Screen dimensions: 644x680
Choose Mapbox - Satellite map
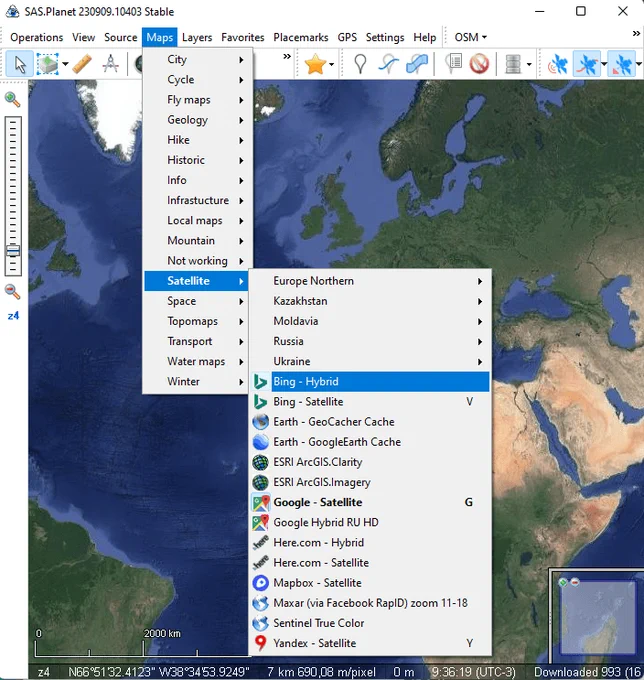371,583
